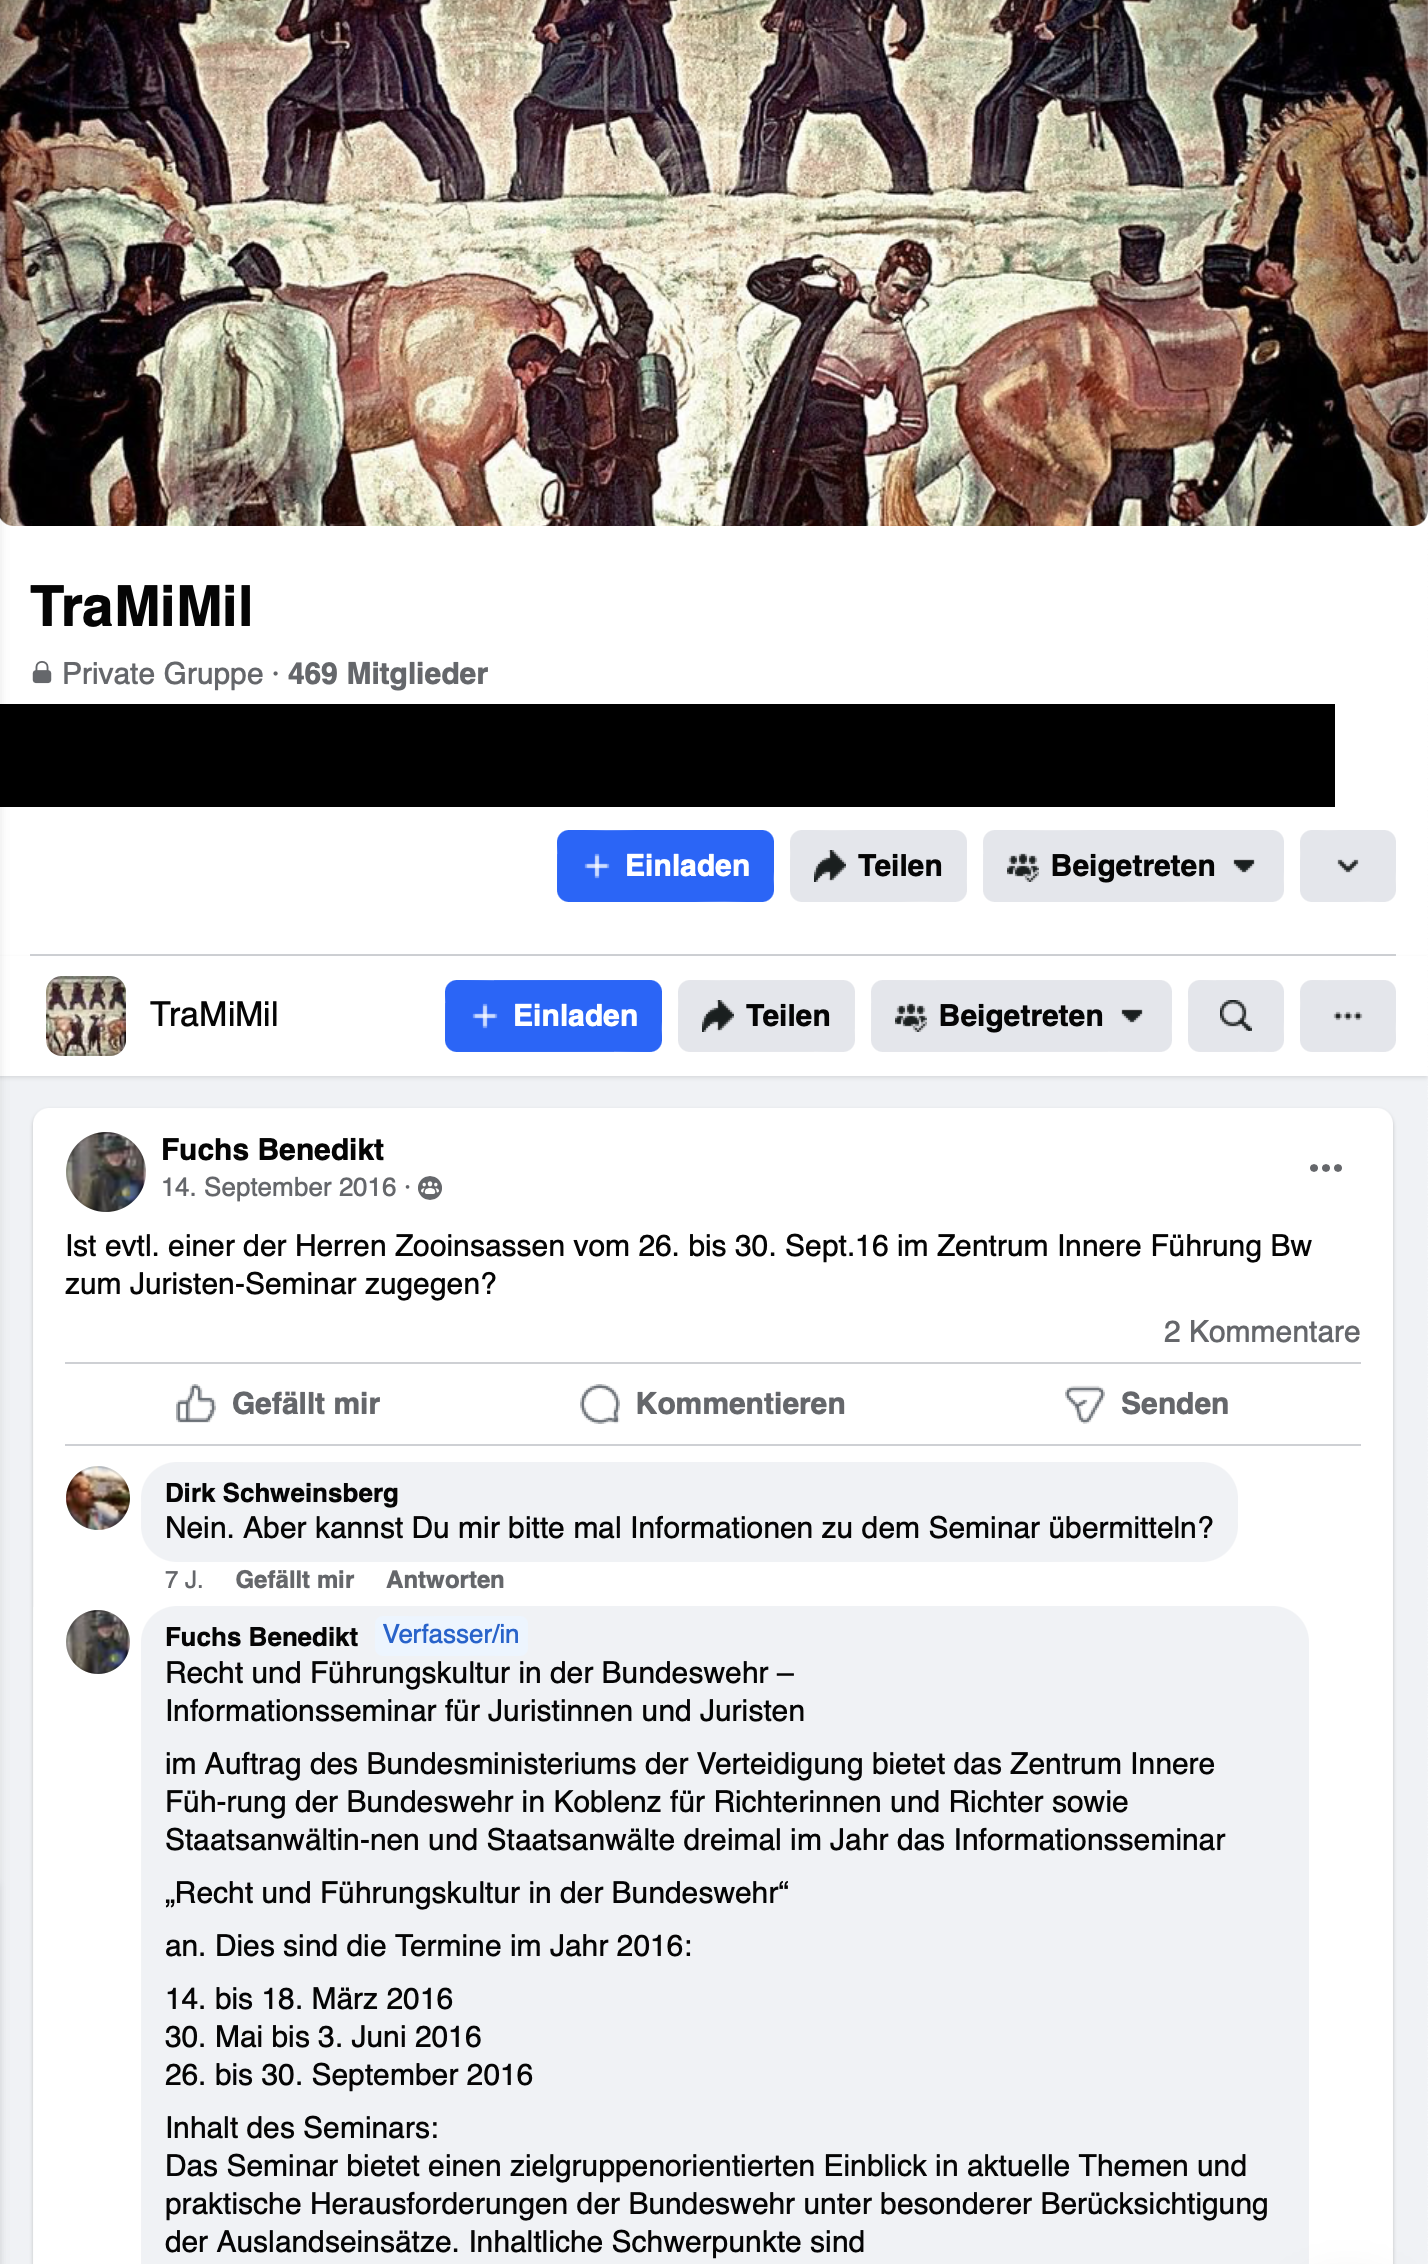Open the 2 Kommentare link
Screen dimensions: 1428x2264
click(1261, 1332)
